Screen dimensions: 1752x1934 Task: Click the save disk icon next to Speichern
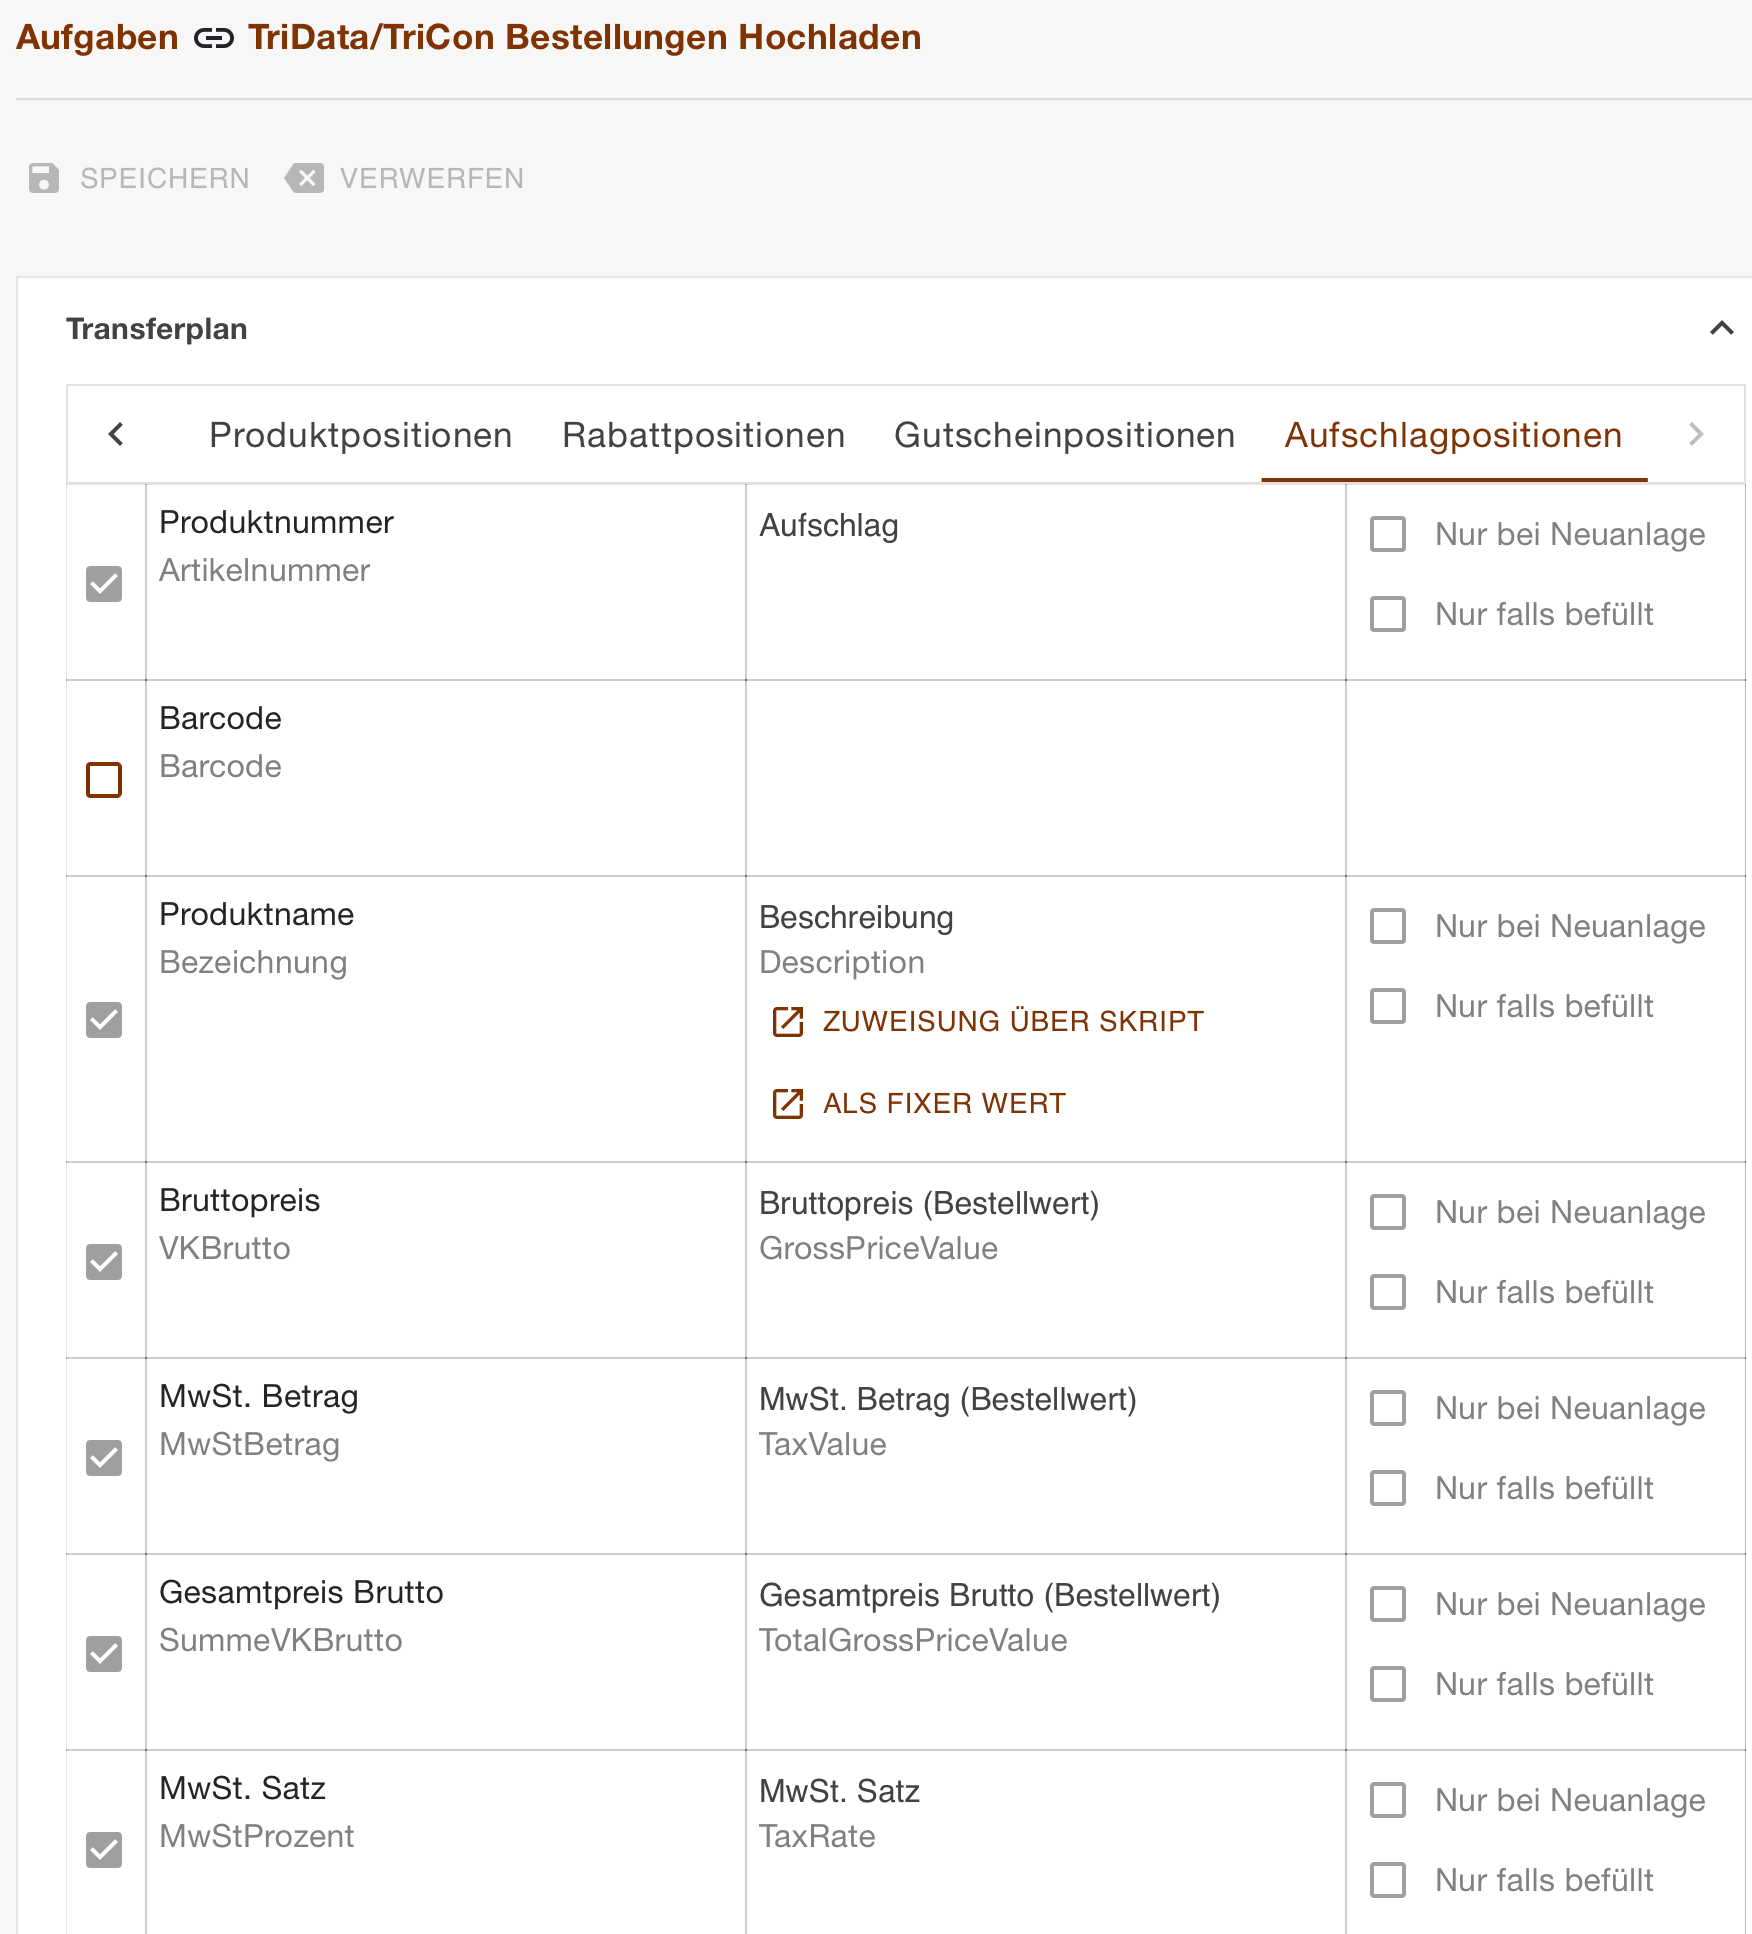tap(42, 178)
